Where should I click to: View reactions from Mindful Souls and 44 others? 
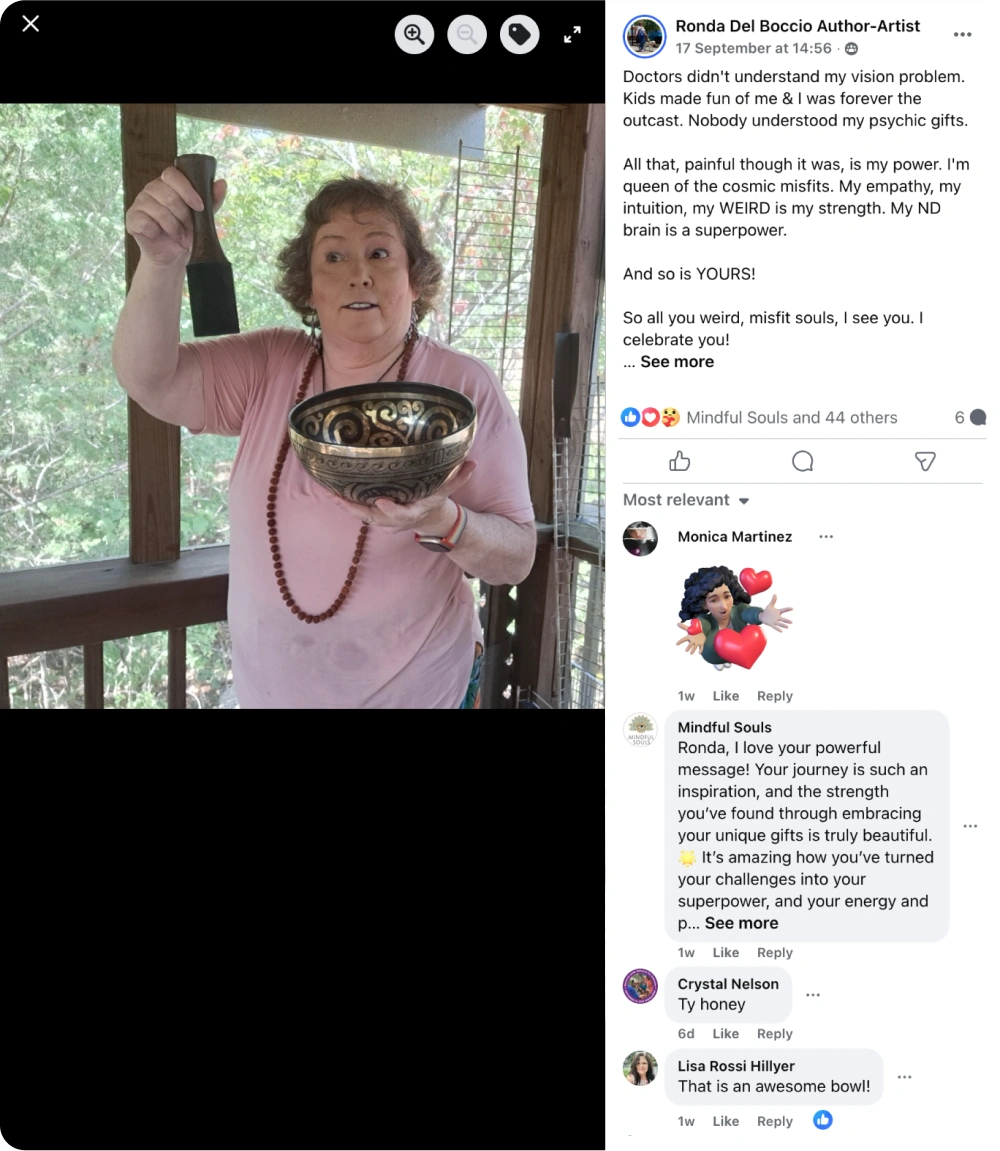pos(791,418)
